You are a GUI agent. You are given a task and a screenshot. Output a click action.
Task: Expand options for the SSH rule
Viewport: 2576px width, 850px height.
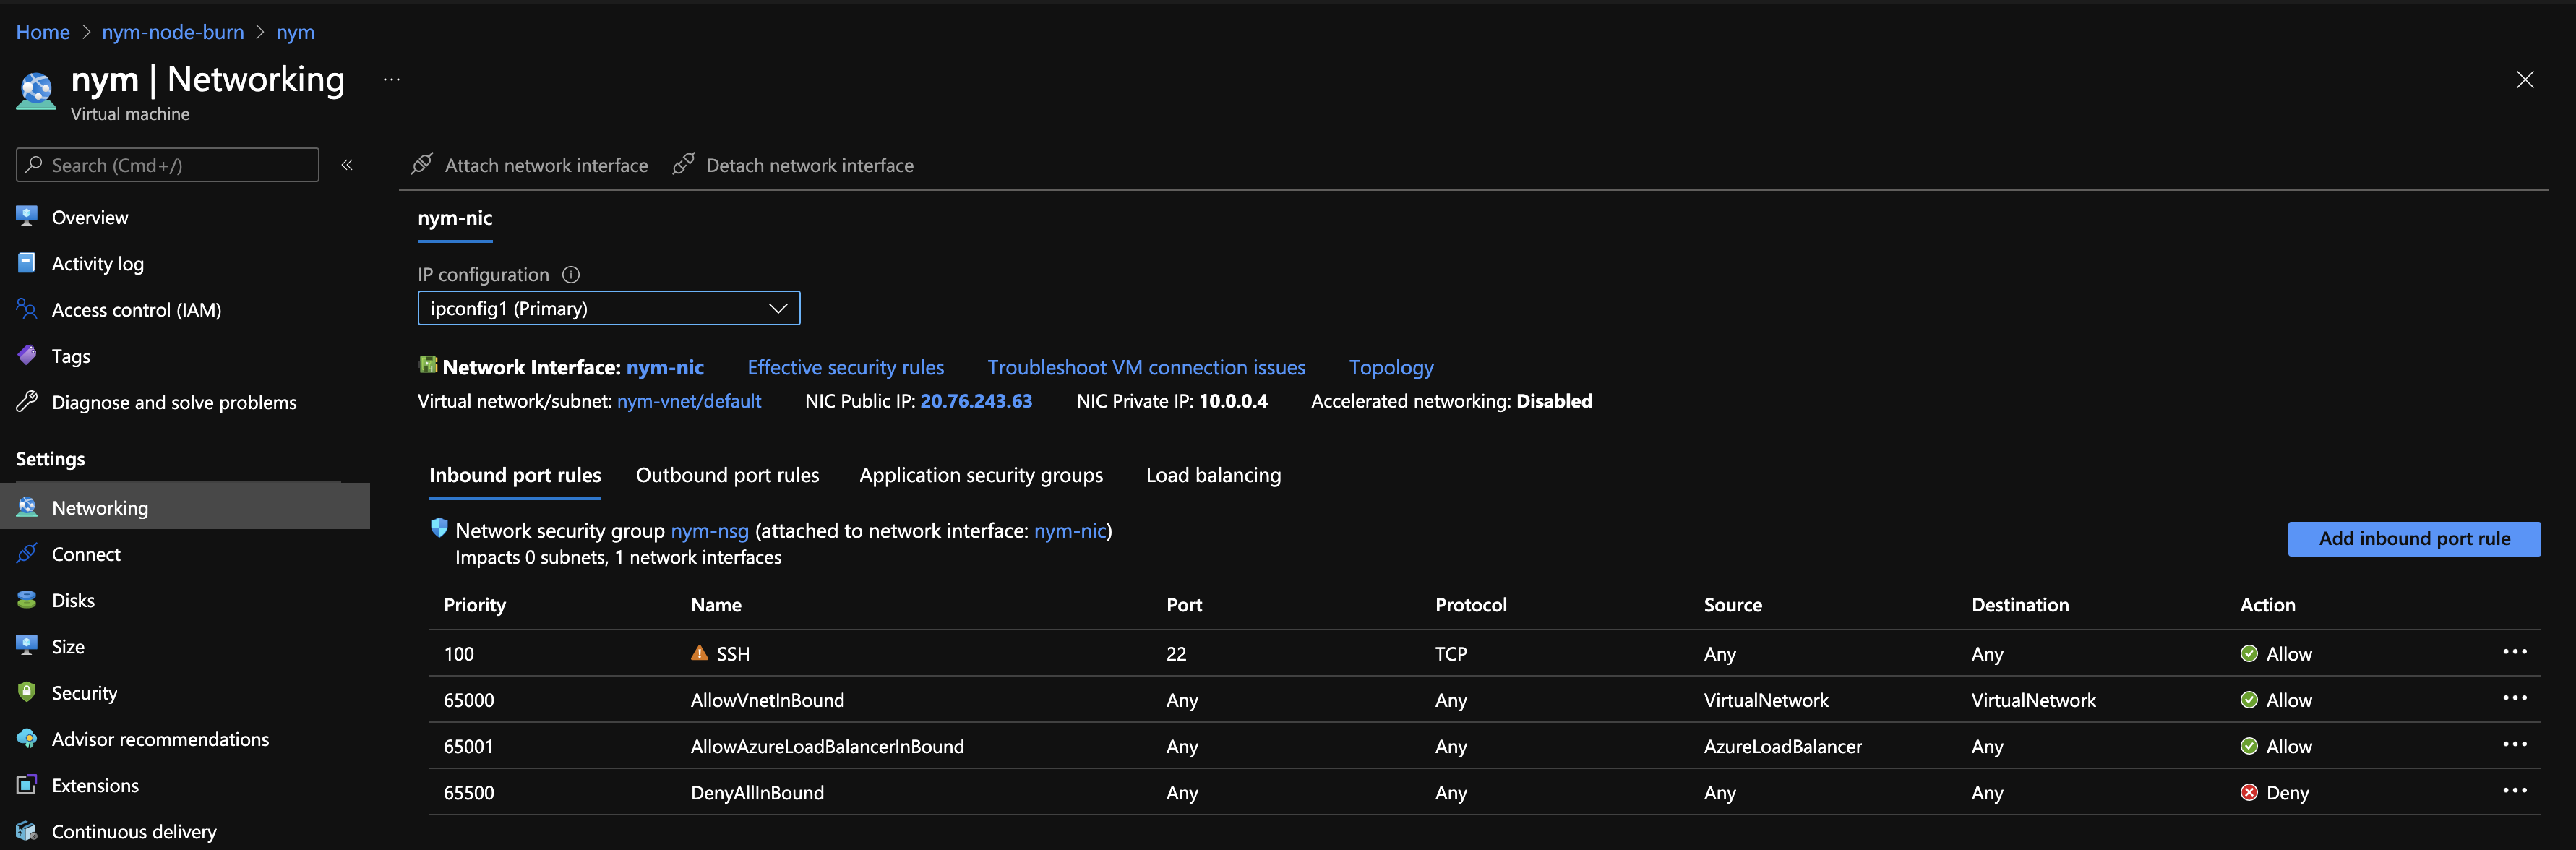pos(2516,651)
